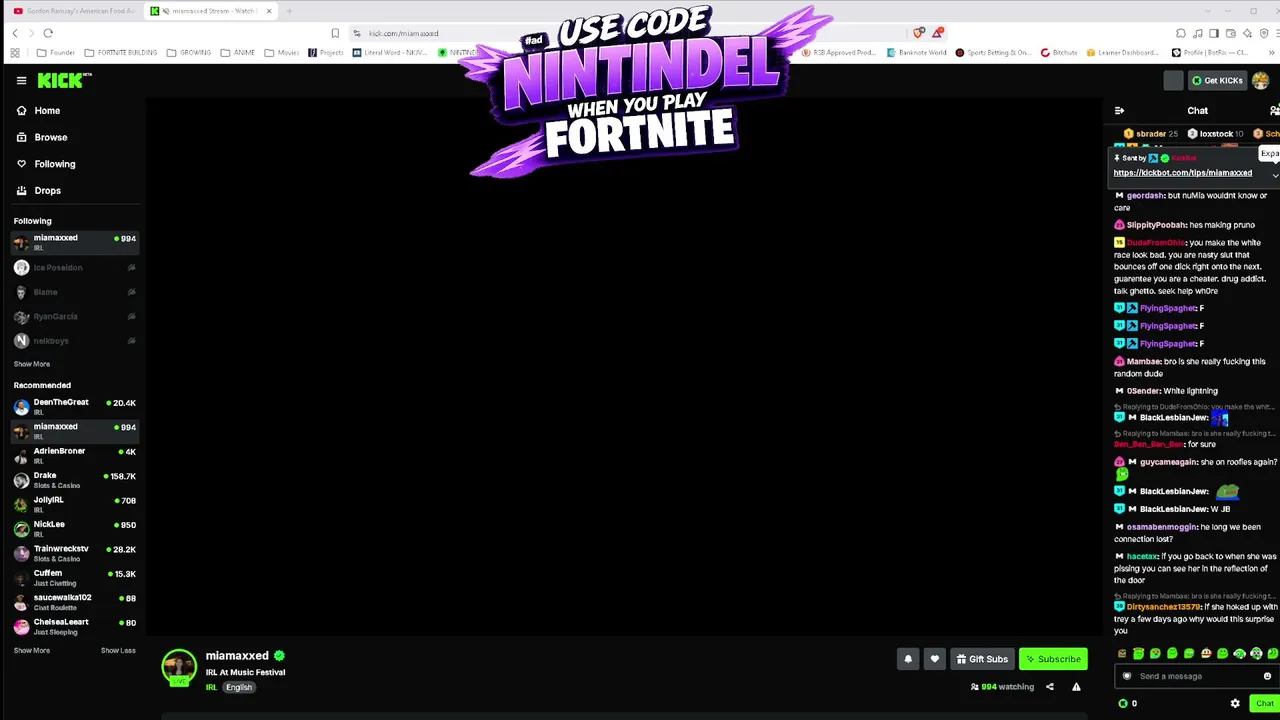Image resolution: width=1280 pixels, height=720 pixels.
Task: Open the Kick hamburger menu
Action: [21, 81]
